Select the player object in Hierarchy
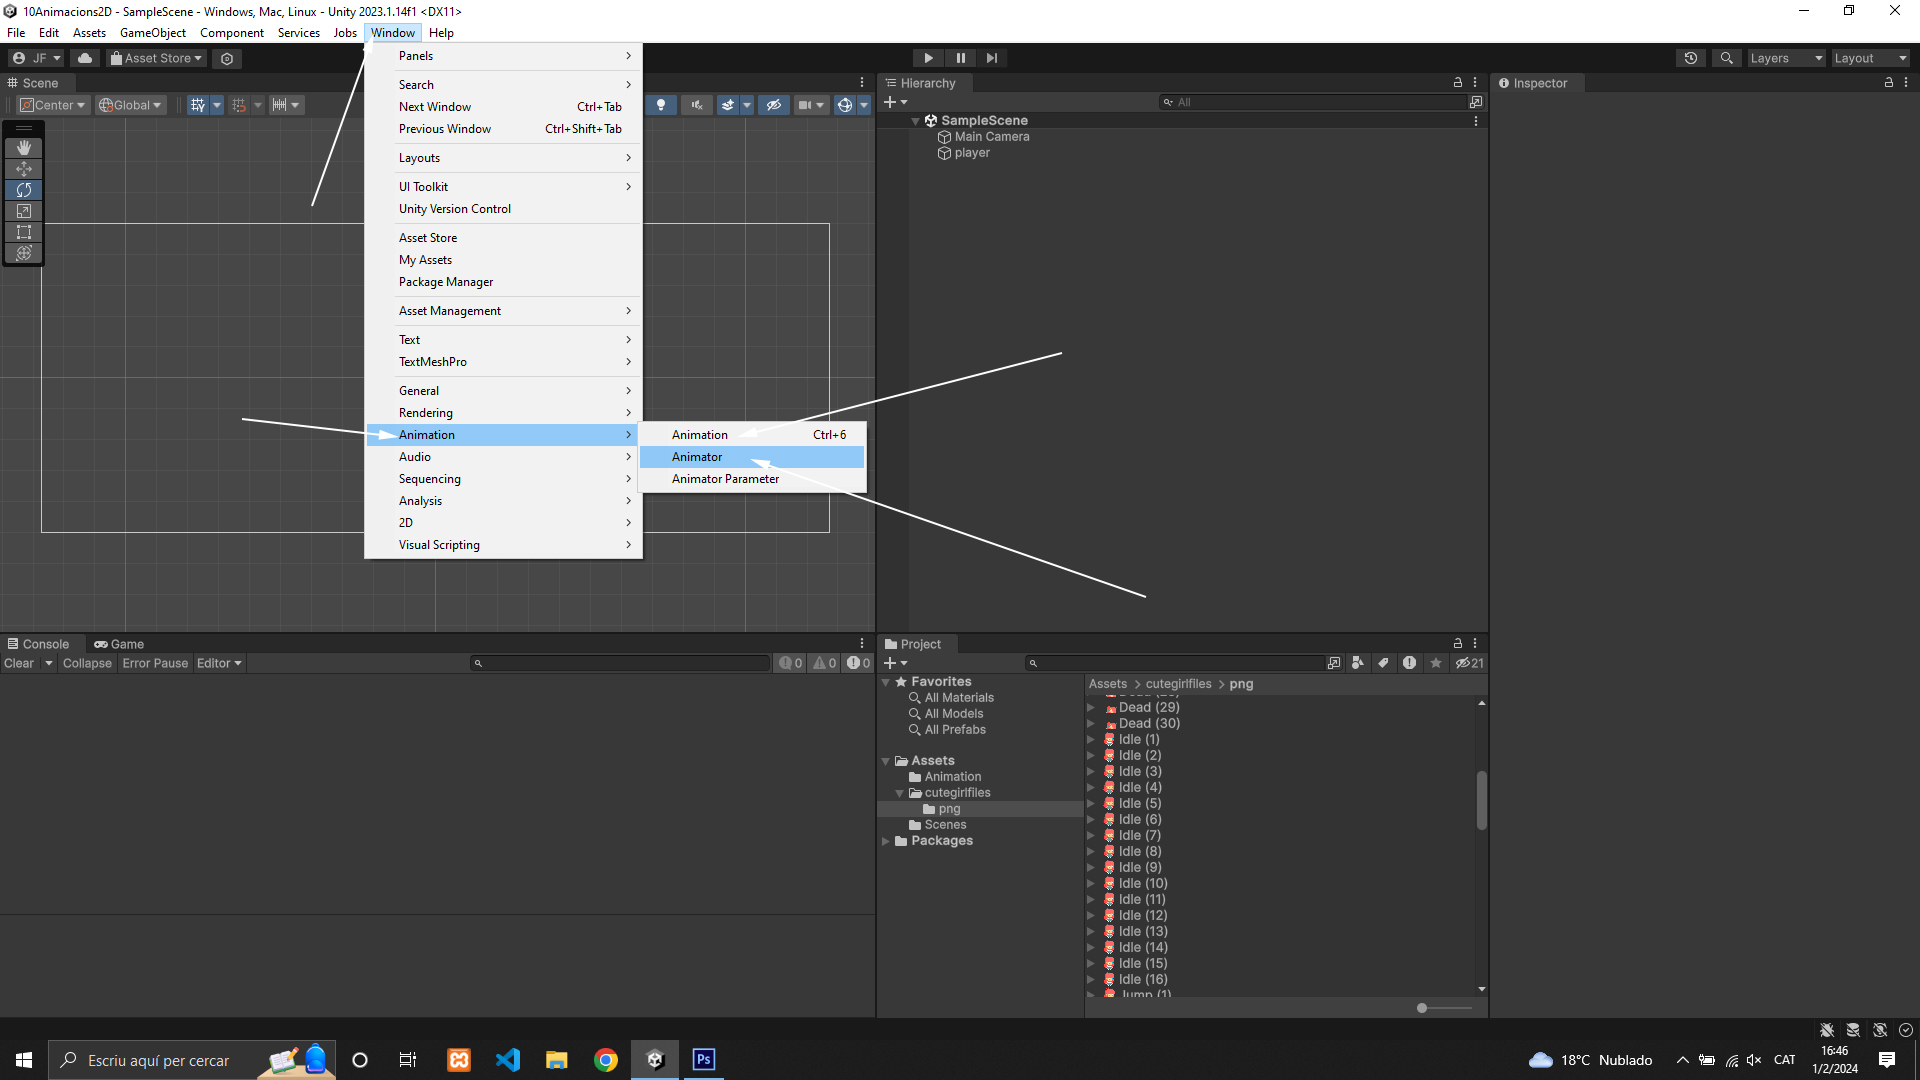Image resolution: width=1920 pixels, height=1080 pixels. (971, 153)
